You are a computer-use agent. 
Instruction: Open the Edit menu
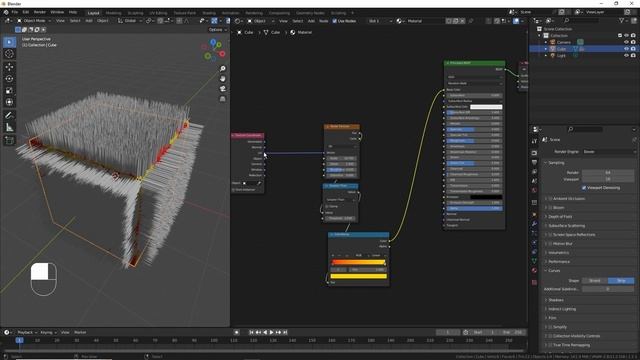[26, 12]
